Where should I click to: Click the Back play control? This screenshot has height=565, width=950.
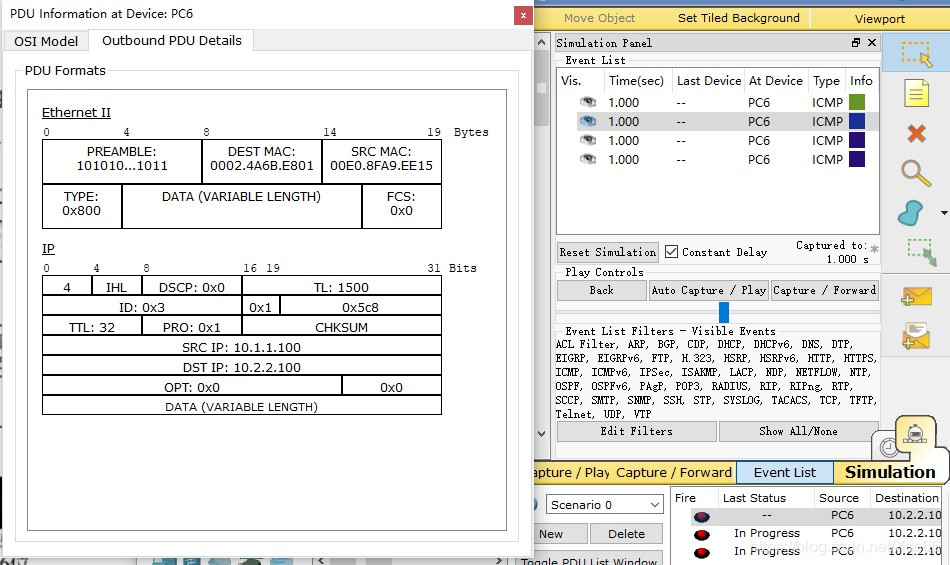[602, 290]
